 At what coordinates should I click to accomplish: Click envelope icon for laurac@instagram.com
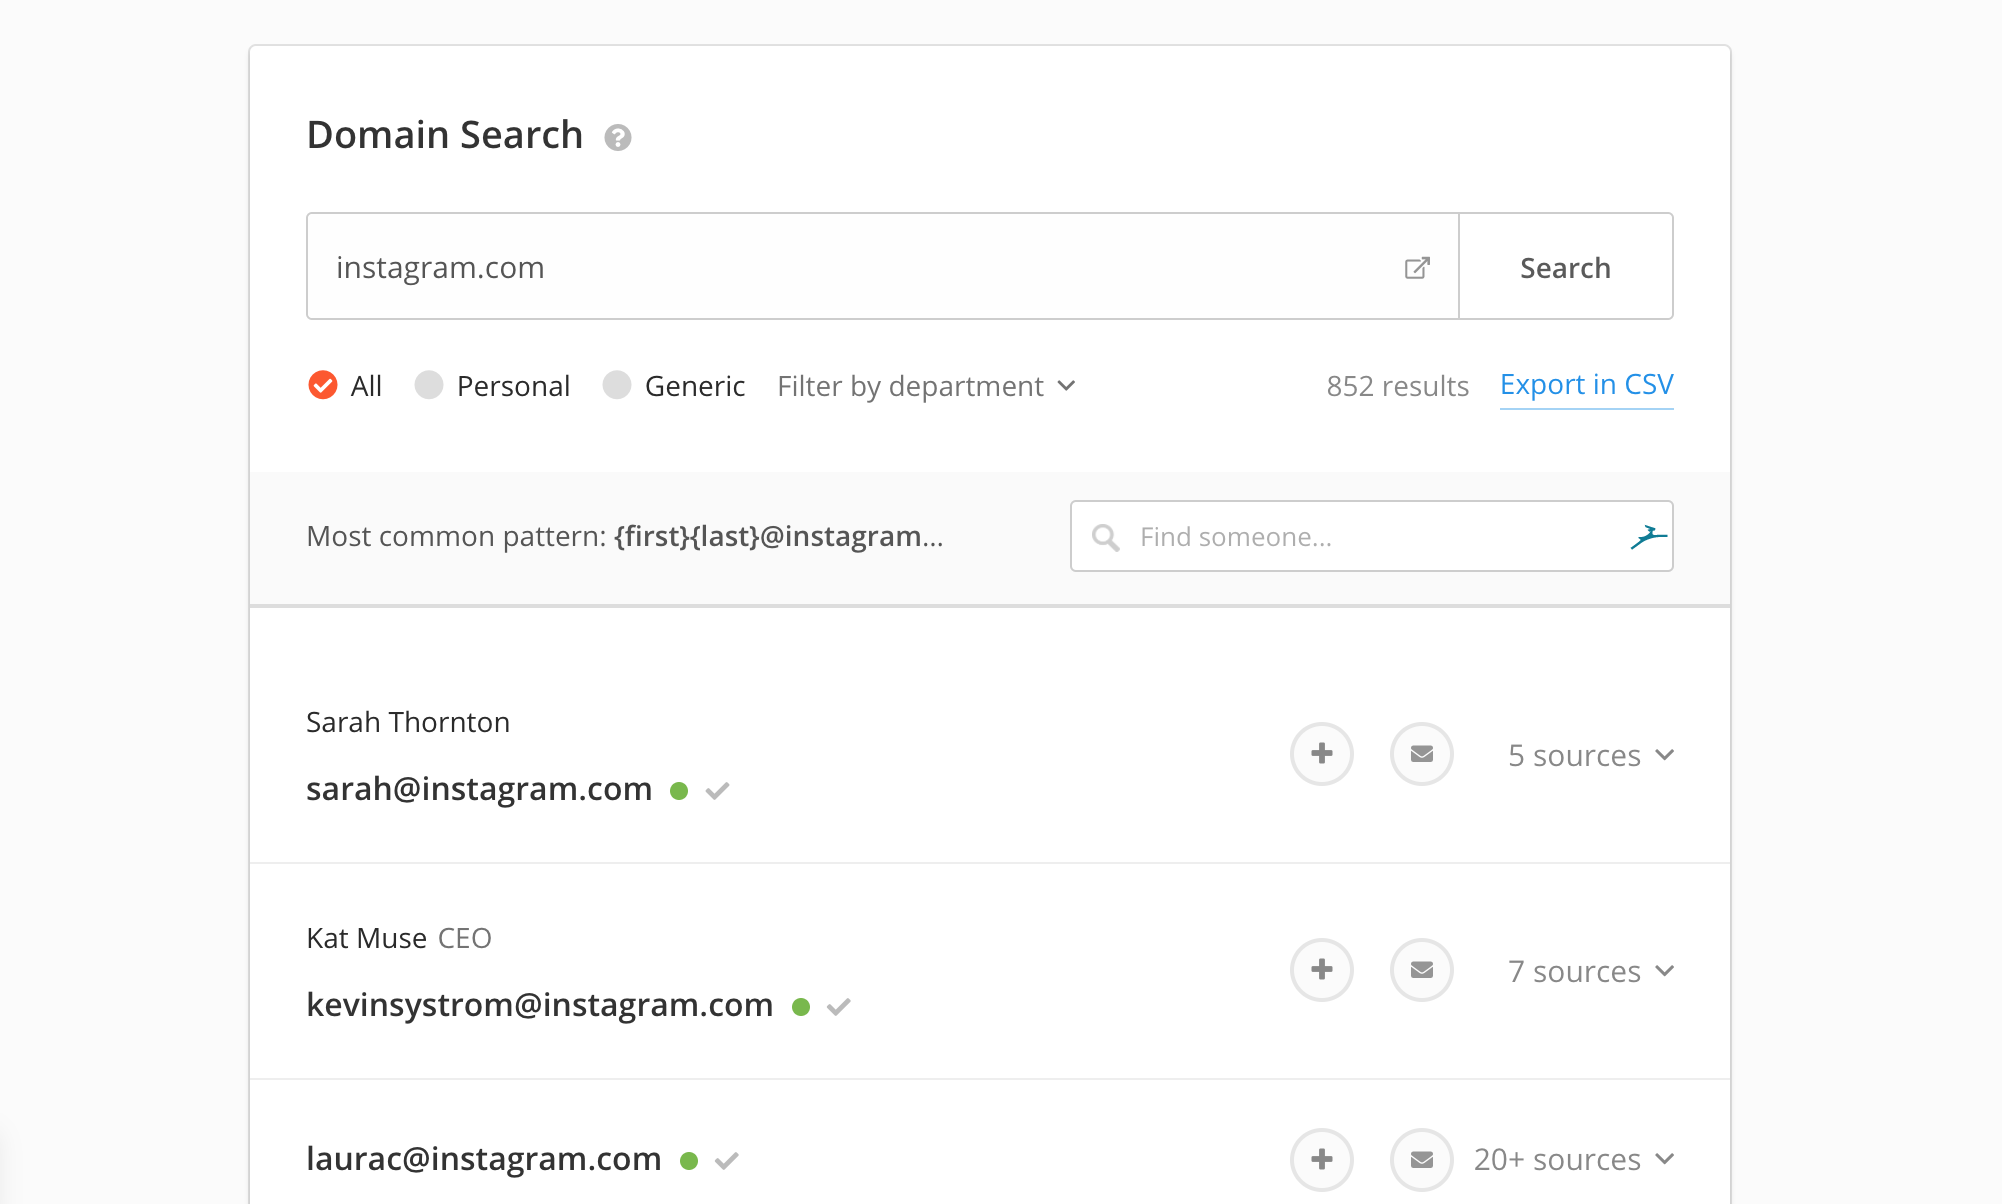click(1421, 1159)
